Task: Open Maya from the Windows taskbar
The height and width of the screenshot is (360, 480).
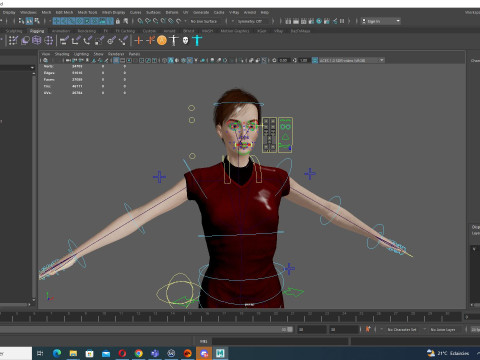Action: (220, 353)
